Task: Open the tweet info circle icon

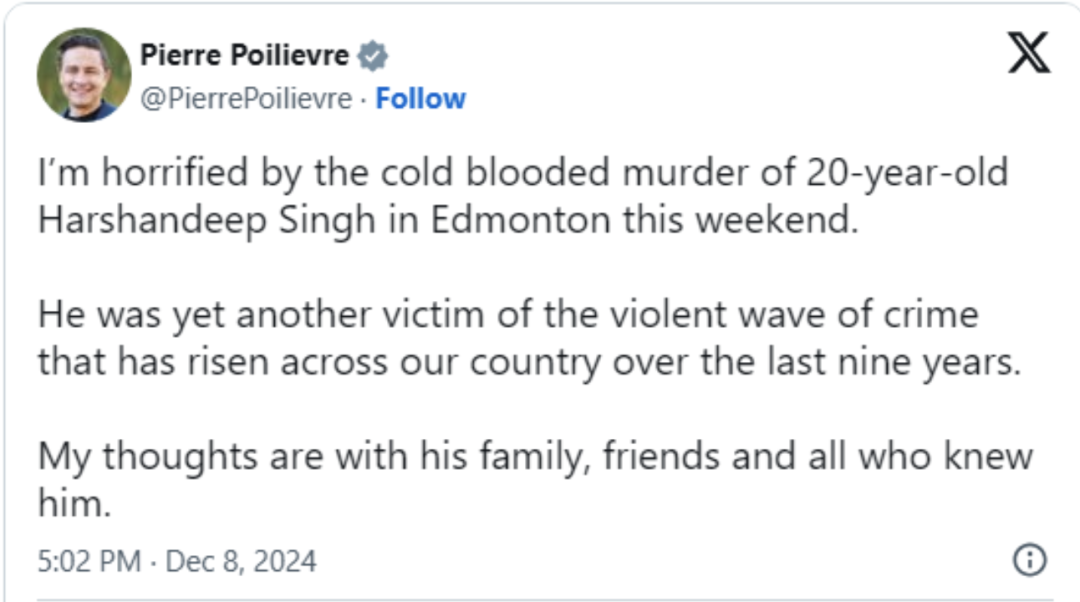Action: point(1029,560)
